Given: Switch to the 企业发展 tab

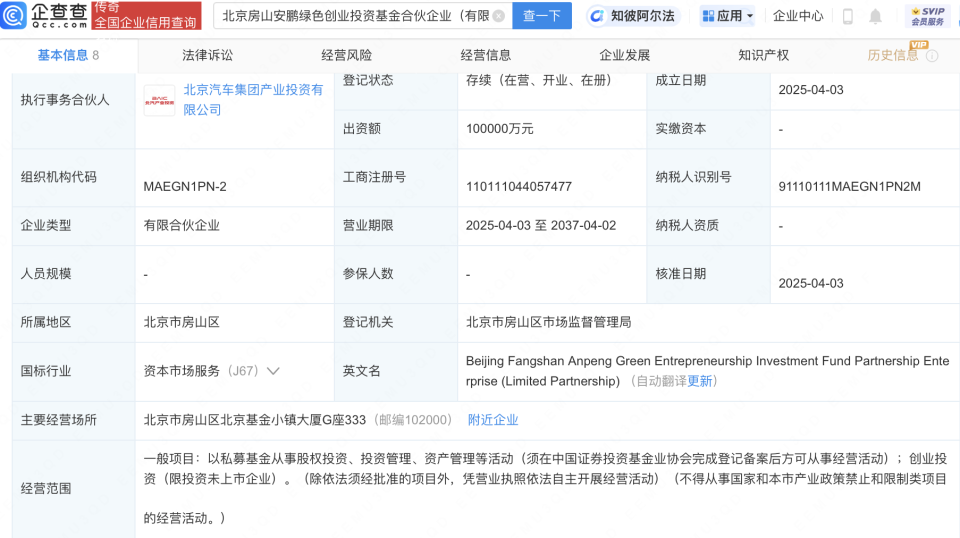Looking at the screenshot, I should [624, 56].
